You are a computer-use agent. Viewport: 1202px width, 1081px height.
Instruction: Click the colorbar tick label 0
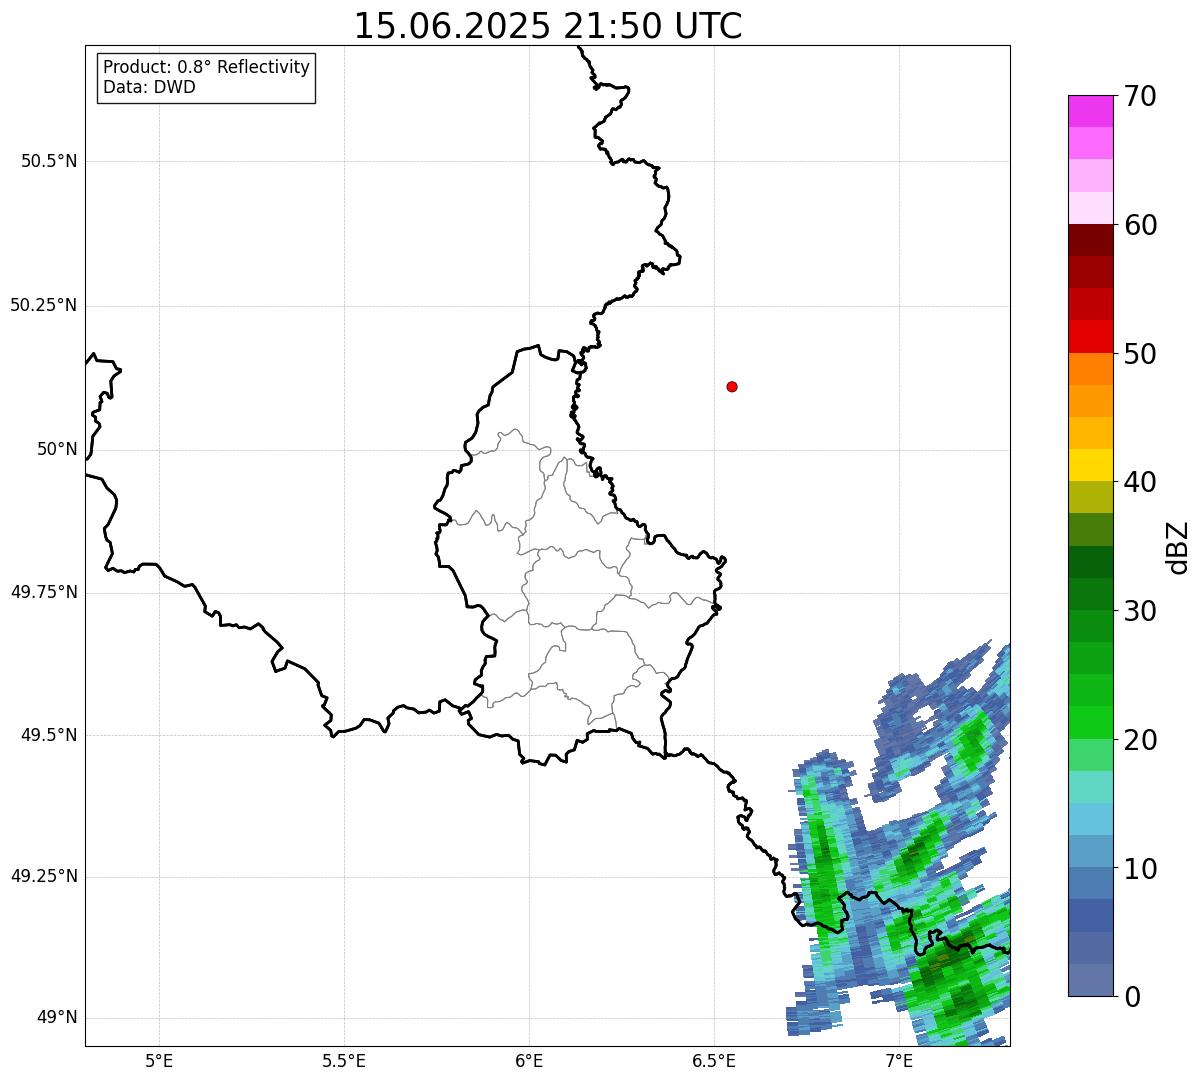tap(1132, 997)
